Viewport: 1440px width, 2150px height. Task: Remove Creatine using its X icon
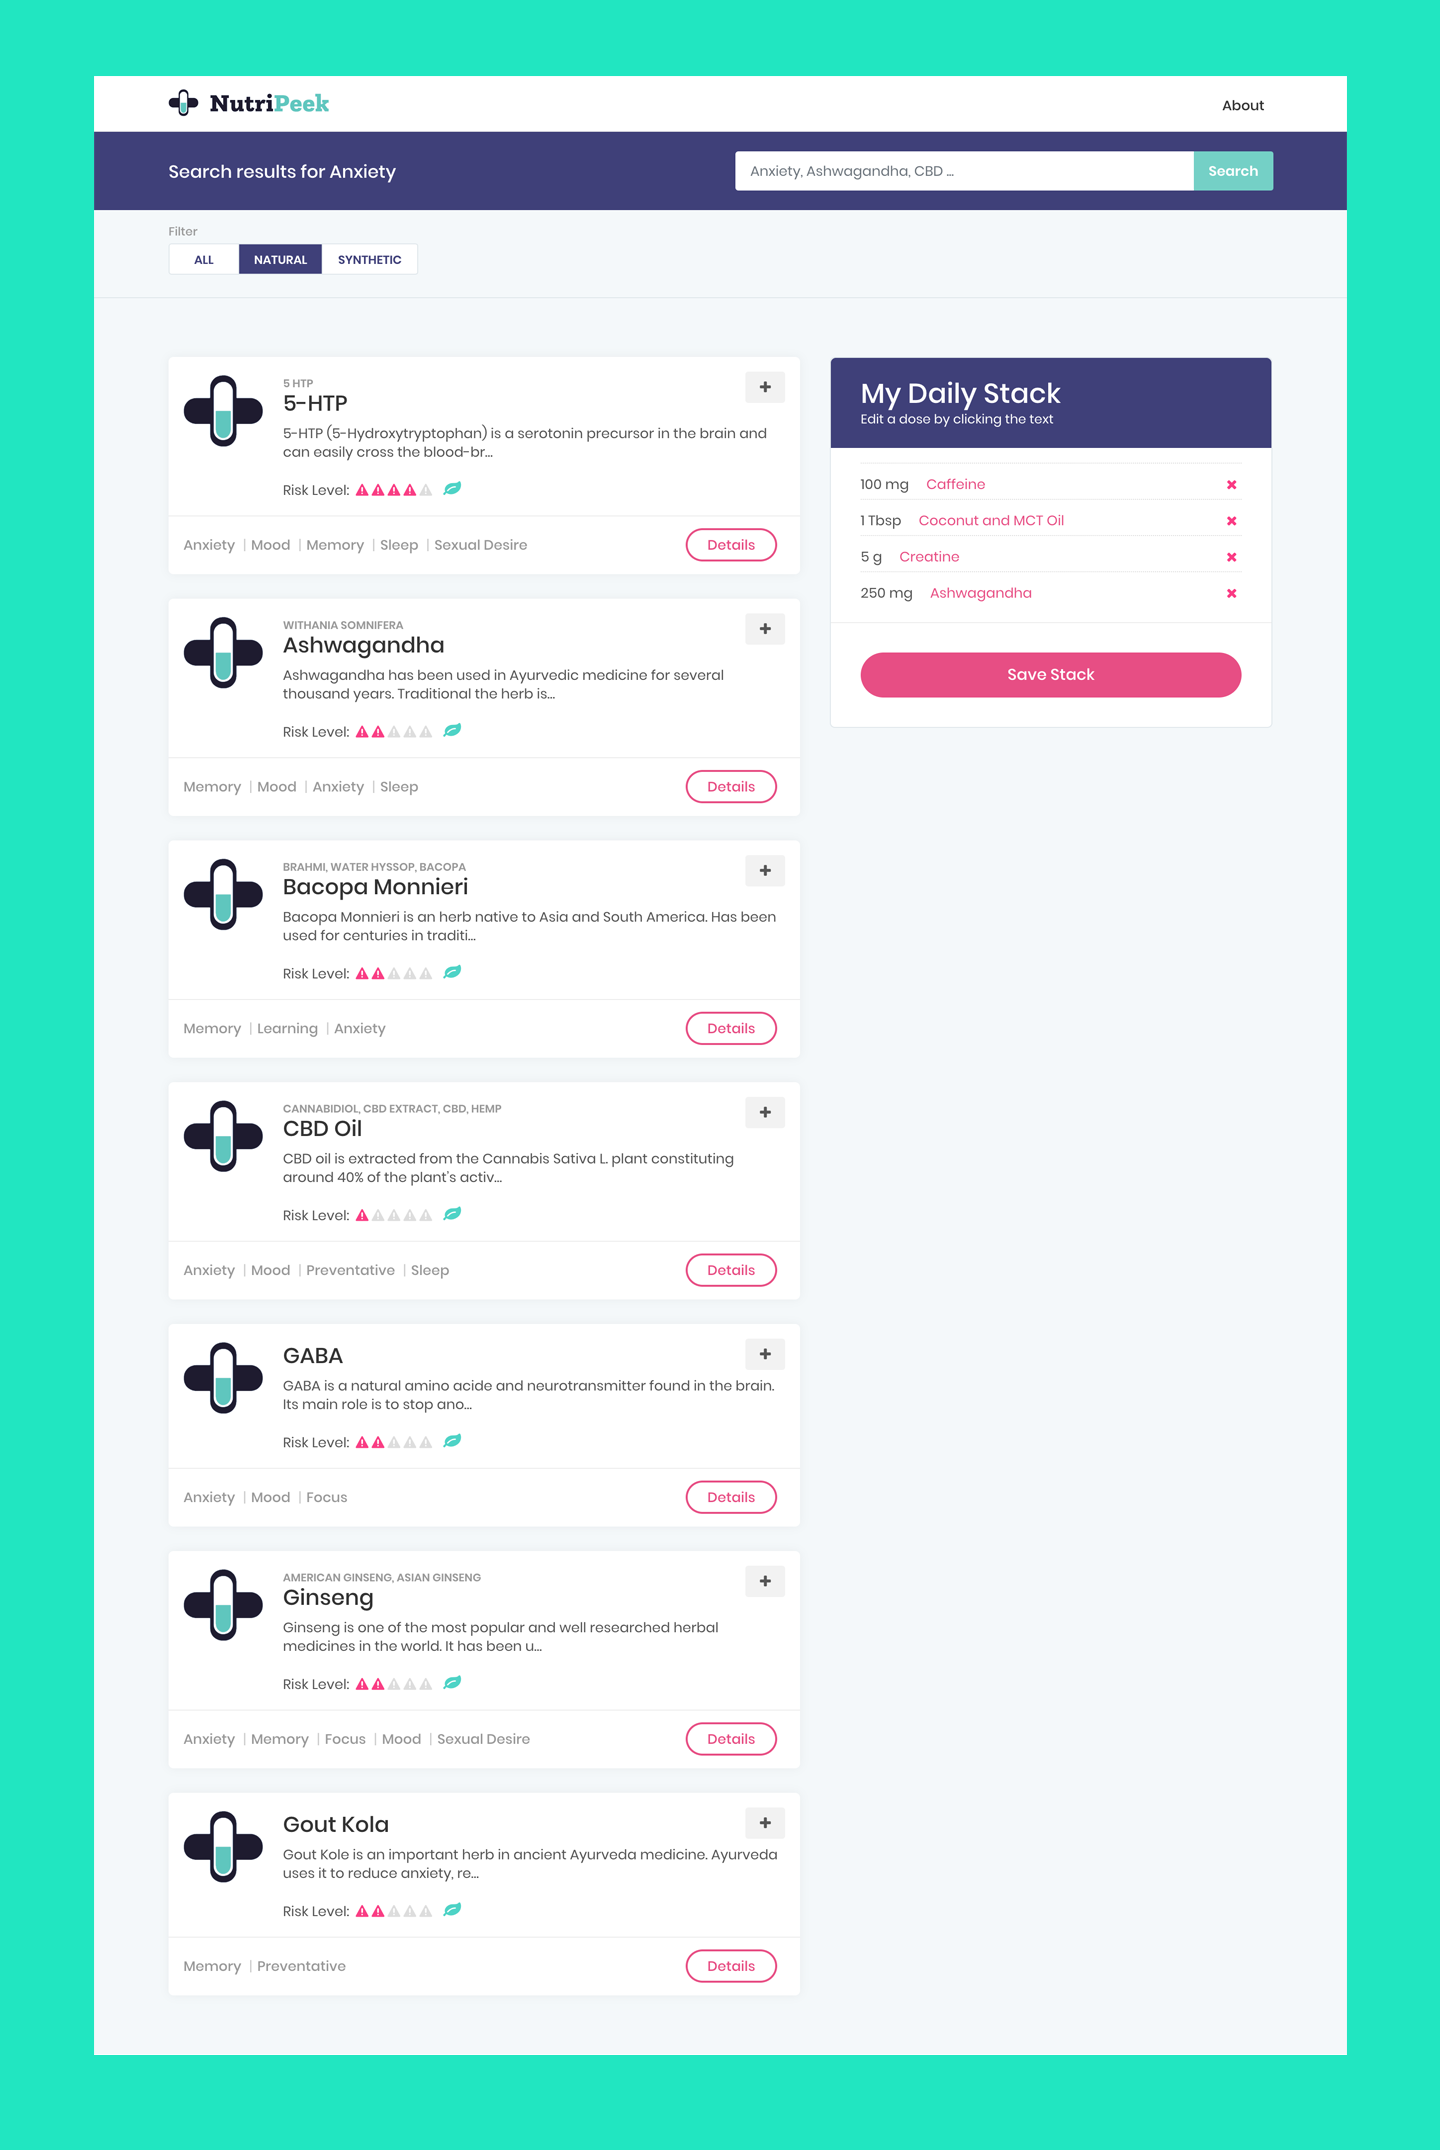1232,557
